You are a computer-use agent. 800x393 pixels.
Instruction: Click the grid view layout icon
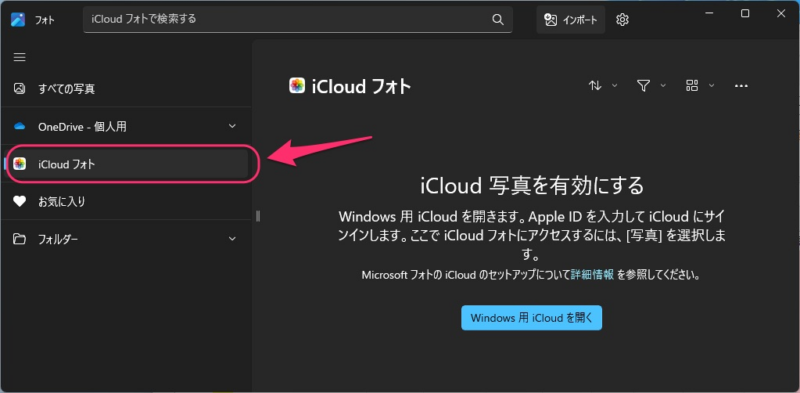(692, 86)
